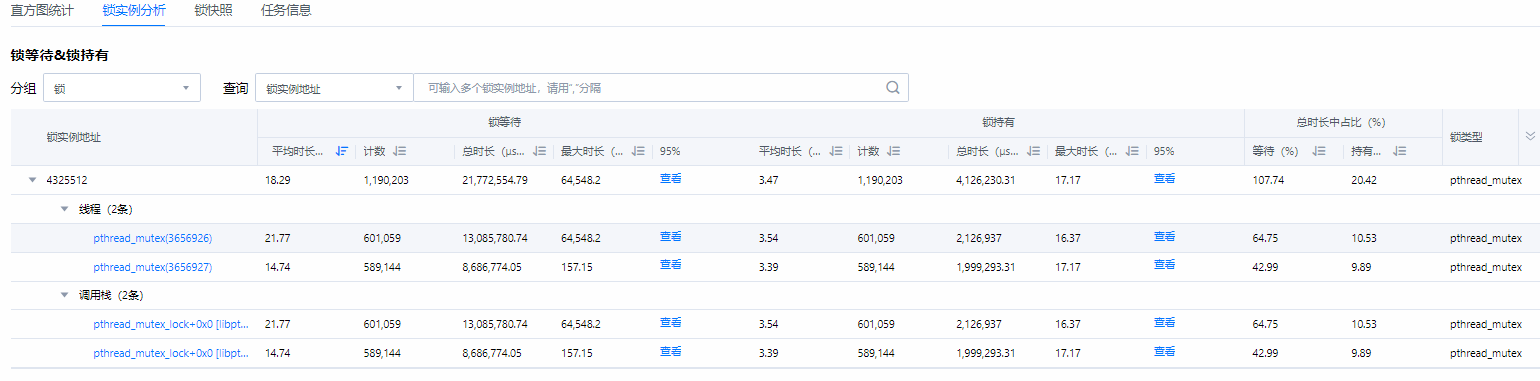Sort lock-wait average duration column

point(342,151)
